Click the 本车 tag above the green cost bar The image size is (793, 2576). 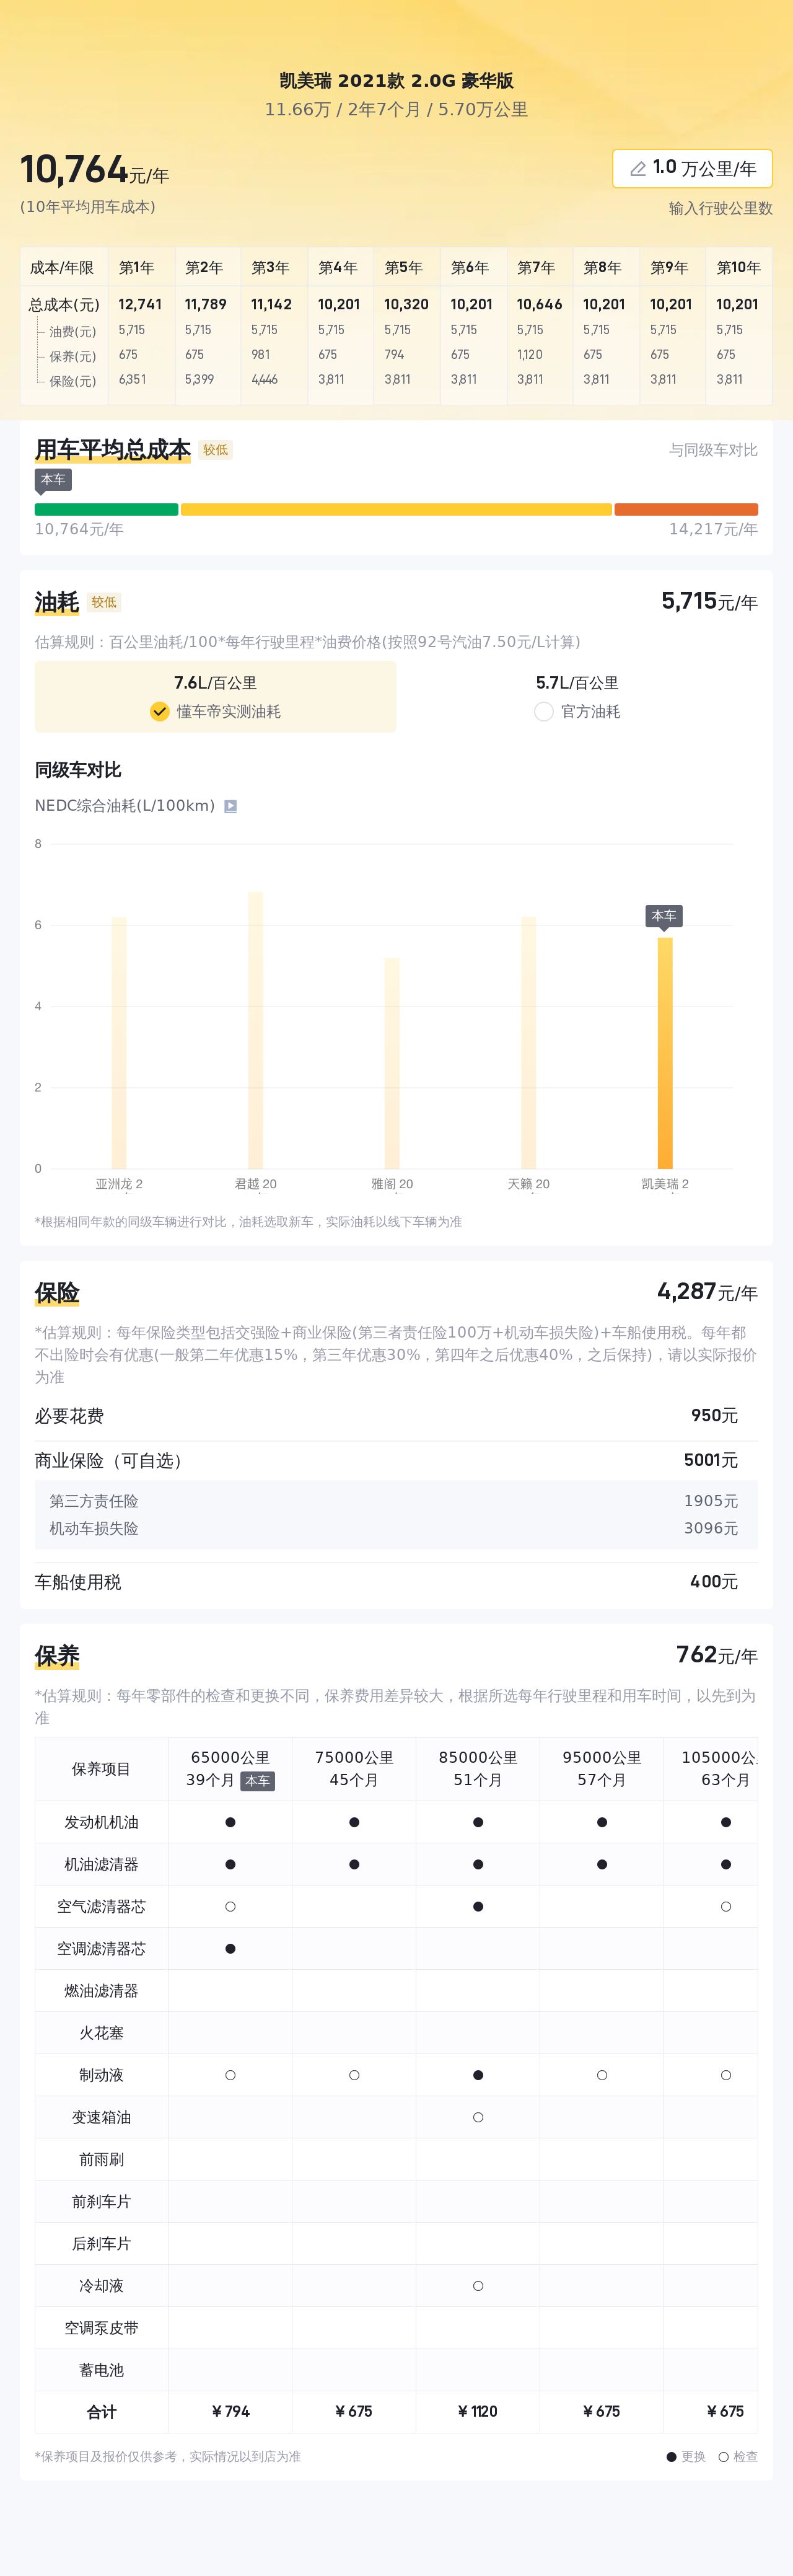coord(53,480)
